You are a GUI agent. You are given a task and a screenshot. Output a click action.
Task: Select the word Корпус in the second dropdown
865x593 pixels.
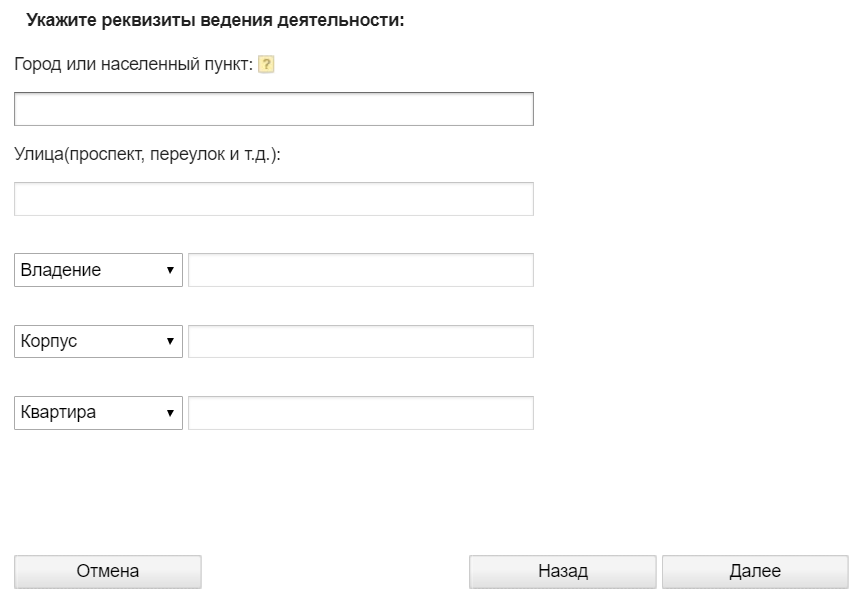pyautogui.click(x=48, y=341)
